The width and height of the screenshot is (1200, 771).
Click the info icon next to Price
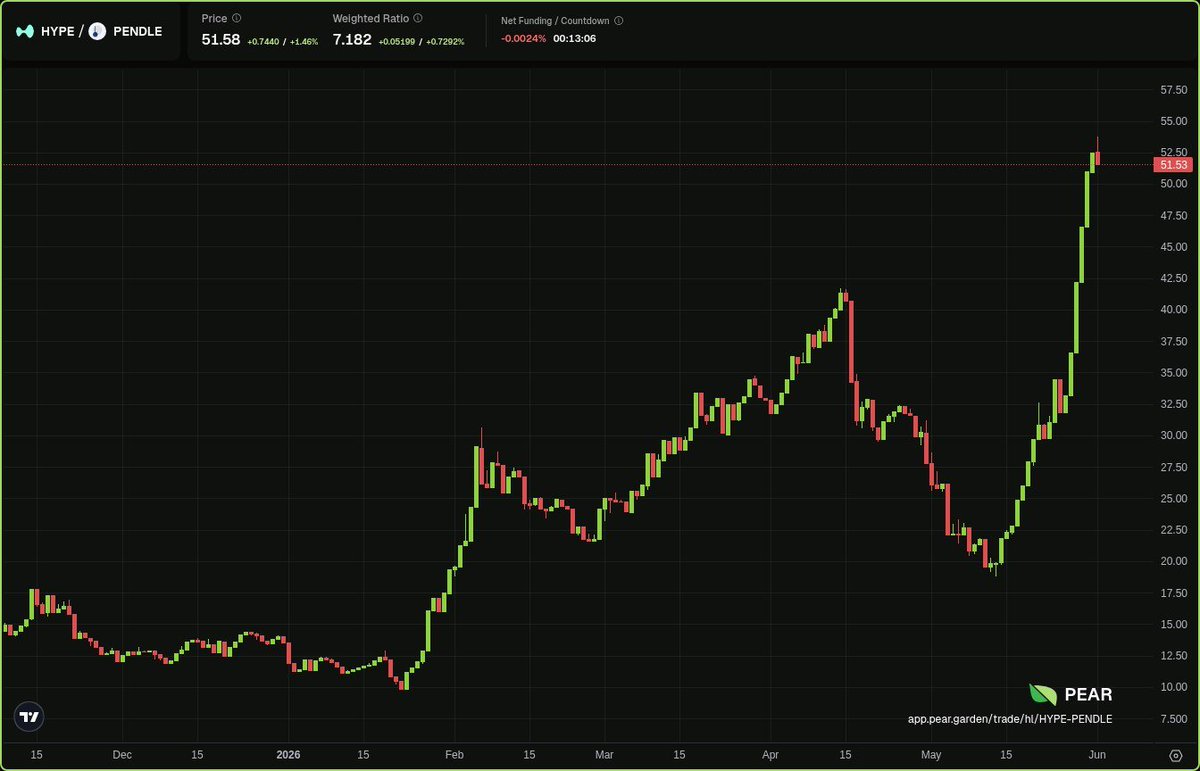click(x=236, y=18)
